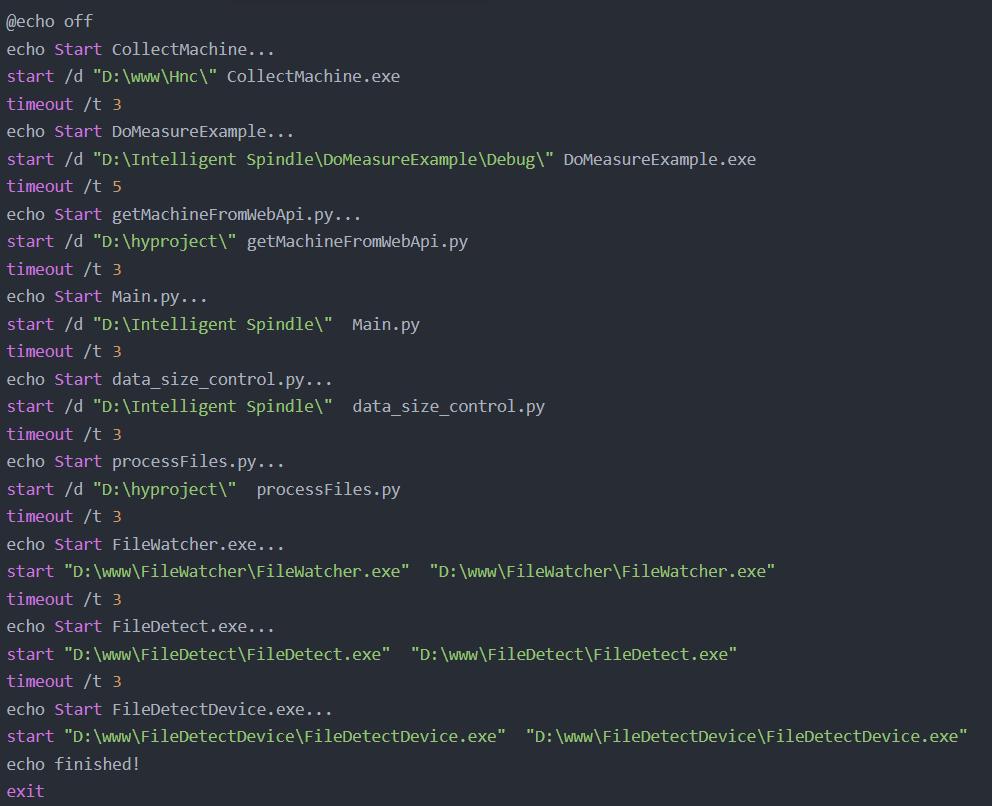The width and height of the screenshot is (992, 806).
Task: Click the Debug folder path string
Action: tap(323, 159)
